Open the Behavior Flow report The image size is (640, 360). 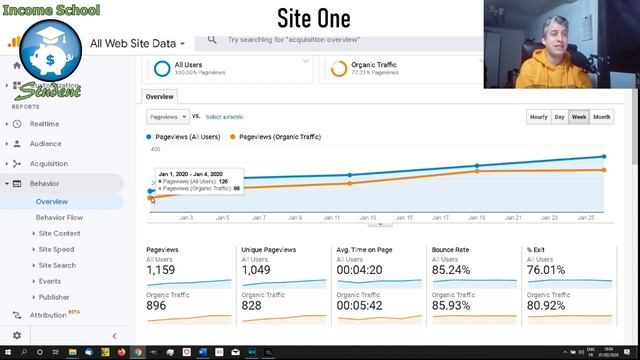click(x=59, y=218)
